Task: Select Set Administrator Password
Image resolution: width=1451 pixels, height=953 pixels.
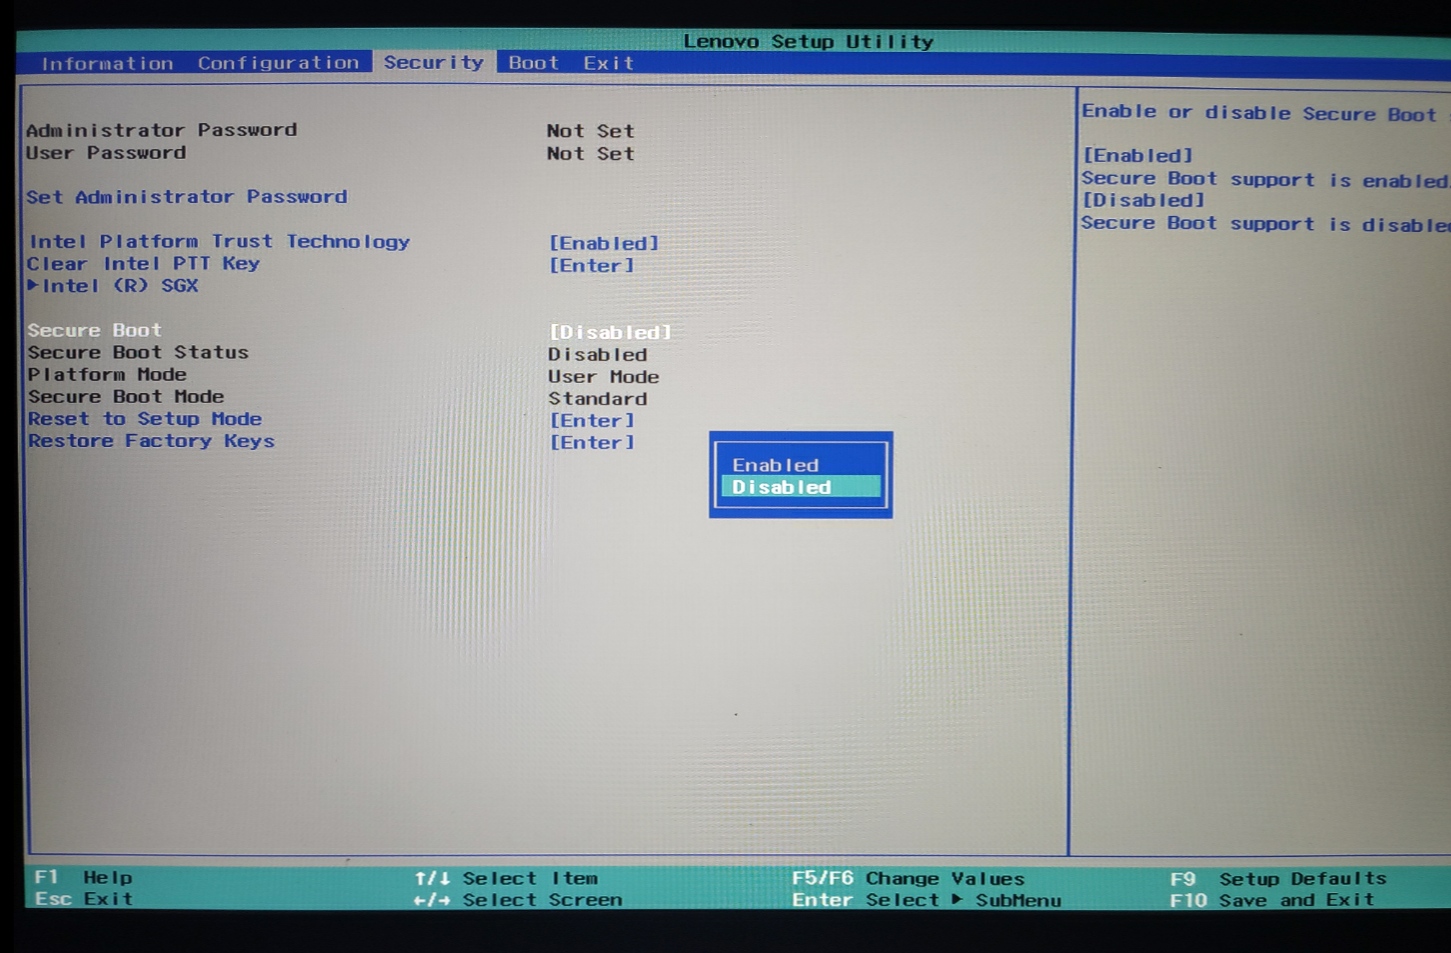Action: point(187,197)
